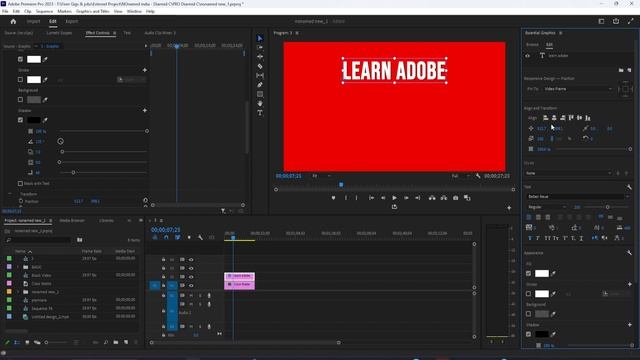Screen dimensions: 640x360
Task: Click the Project panel search field
Action: tap(39, 240)
